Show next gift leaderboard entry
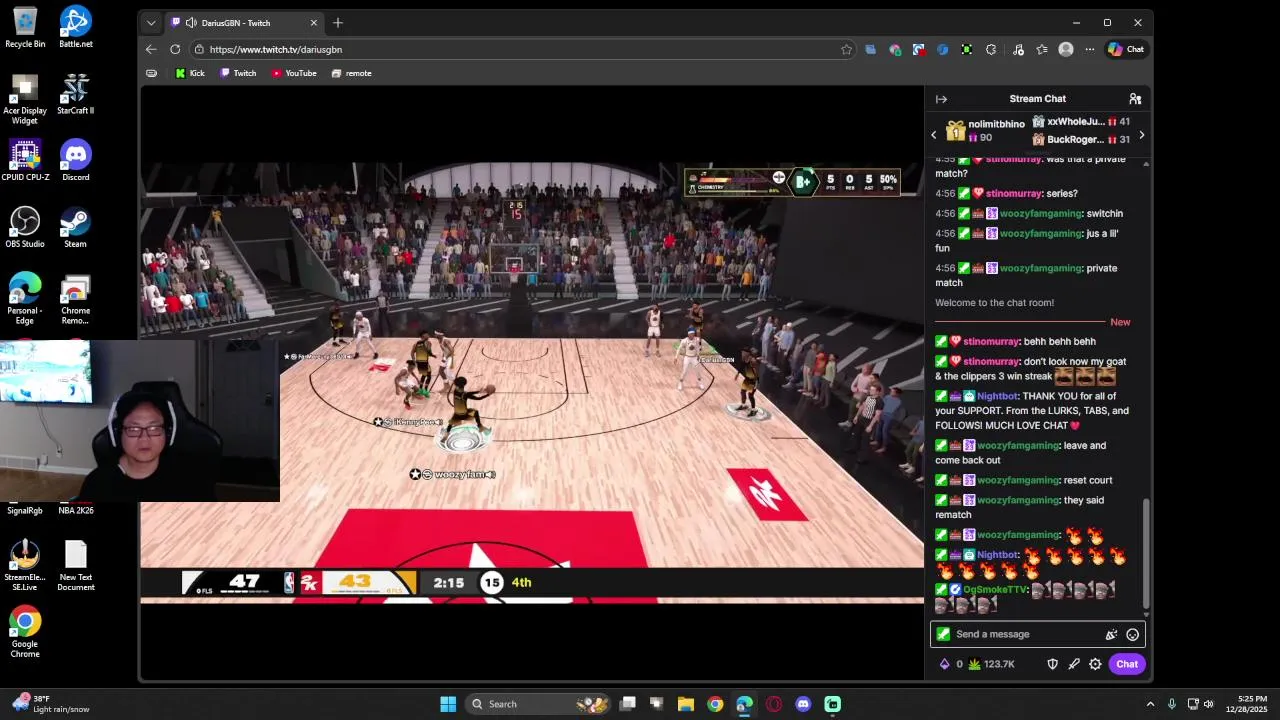This screenshot has height=720, width=1280. point(1142,135)
